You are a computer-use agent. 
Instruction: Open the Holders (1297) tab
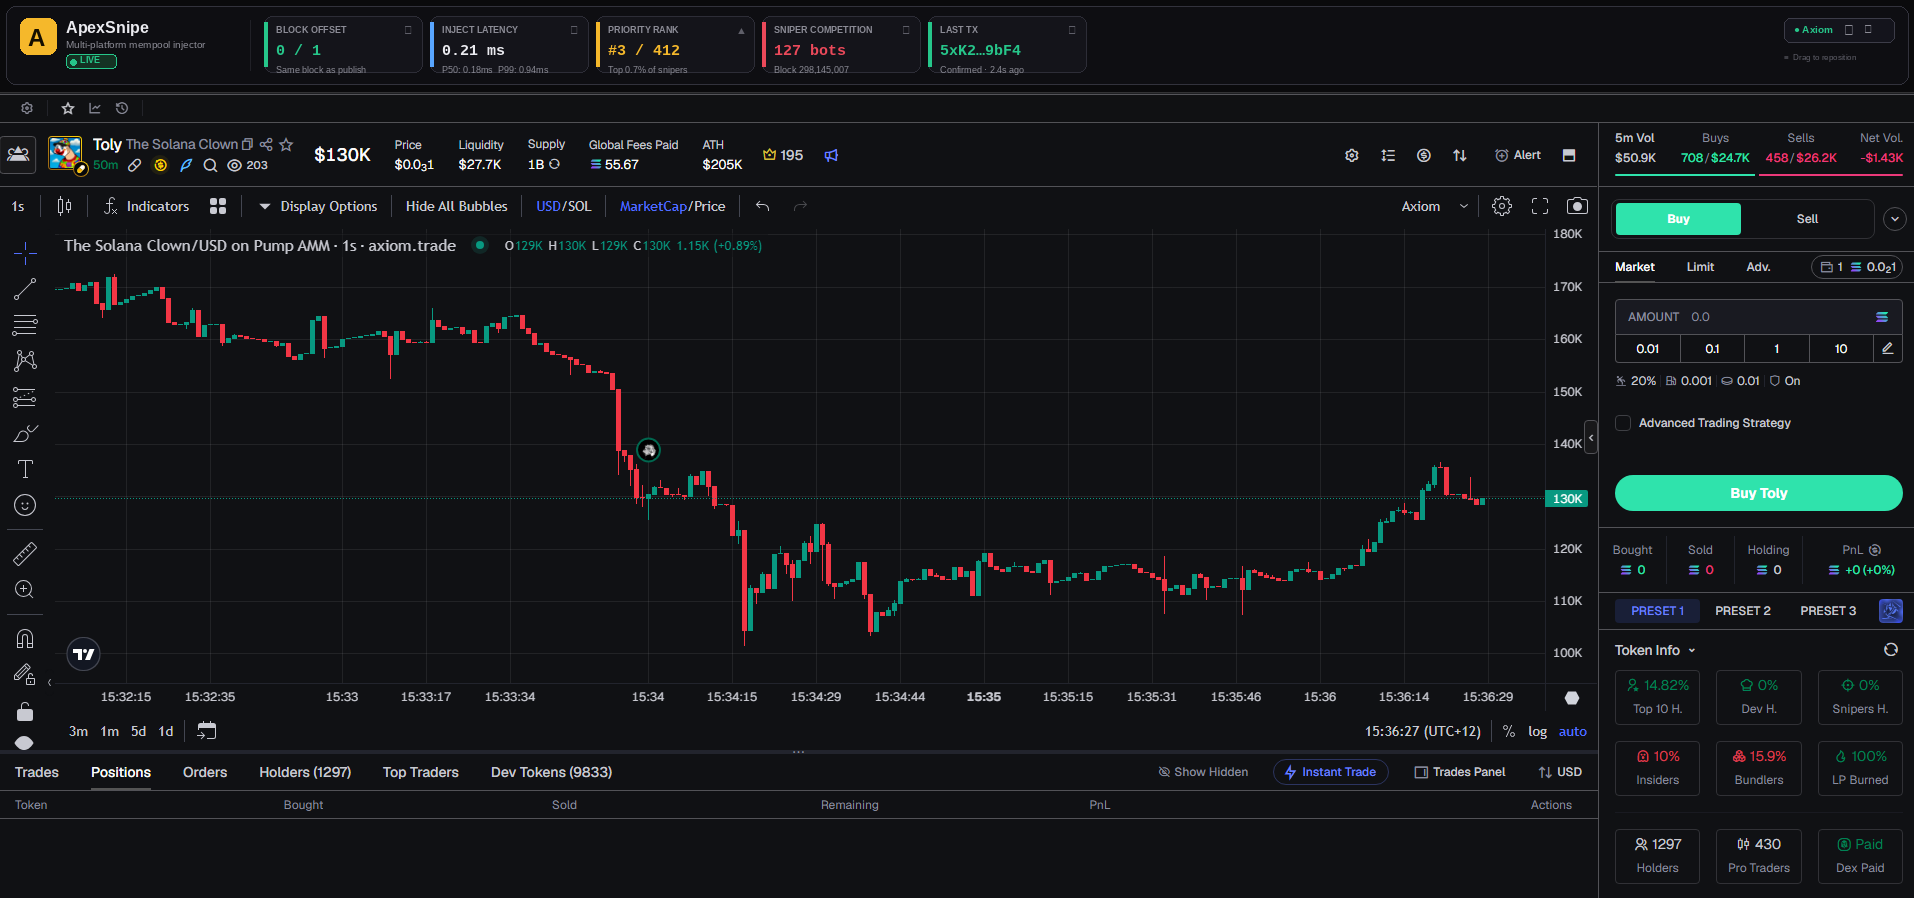(x=305, y=772)
